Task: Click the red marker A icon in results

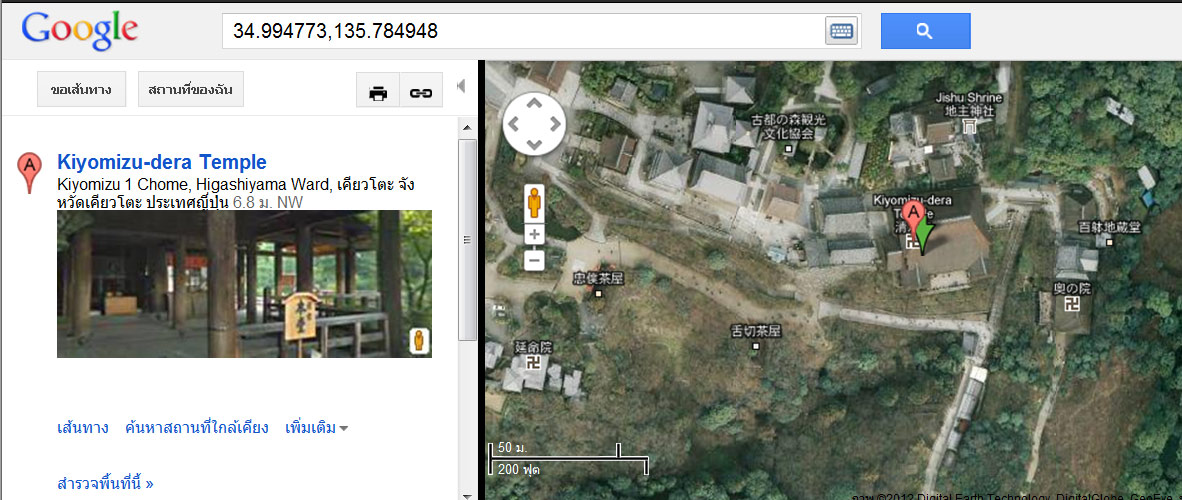Action: coord(29,172)
